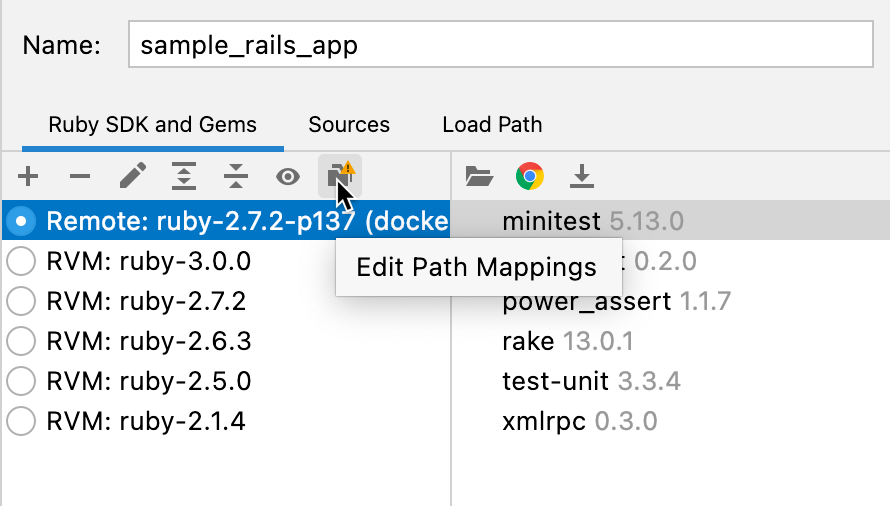The height and width of the screenshot is (506, 890).
Task: Choose RVM: ruby-2.6.3 radio button
Action: (22, 341)
